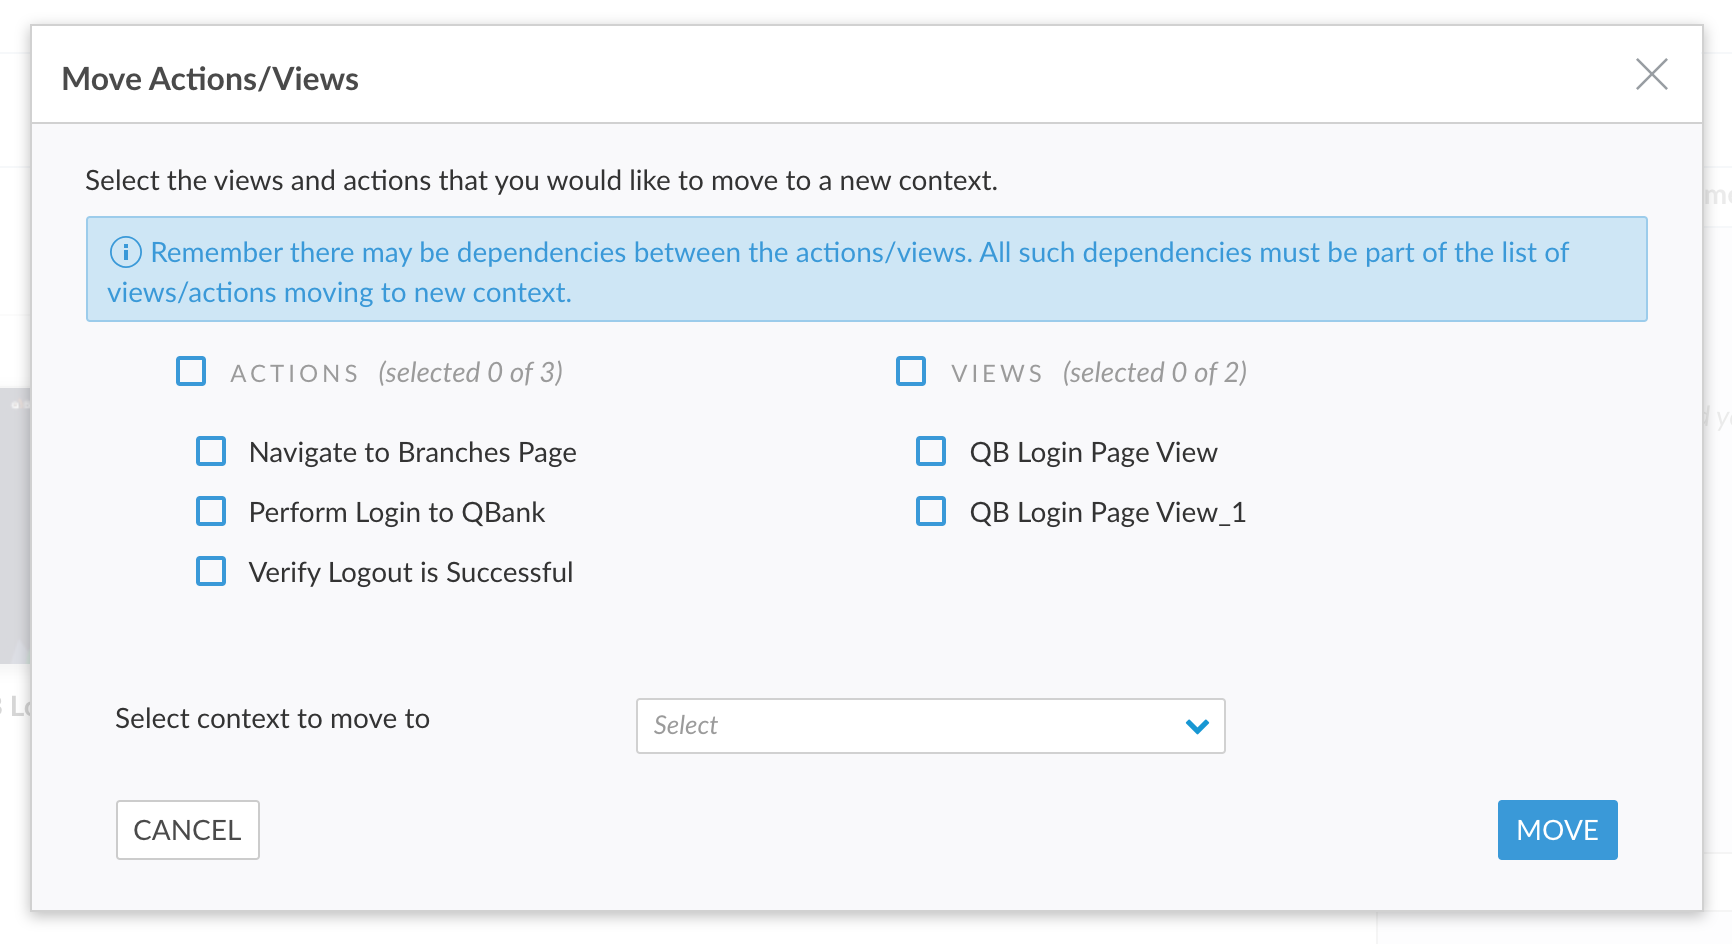Click the 'selected 0 of 3' actions counter
The height and width of the screenshot is (944, 1732).
pyautogui.click(x=470, y=373)
